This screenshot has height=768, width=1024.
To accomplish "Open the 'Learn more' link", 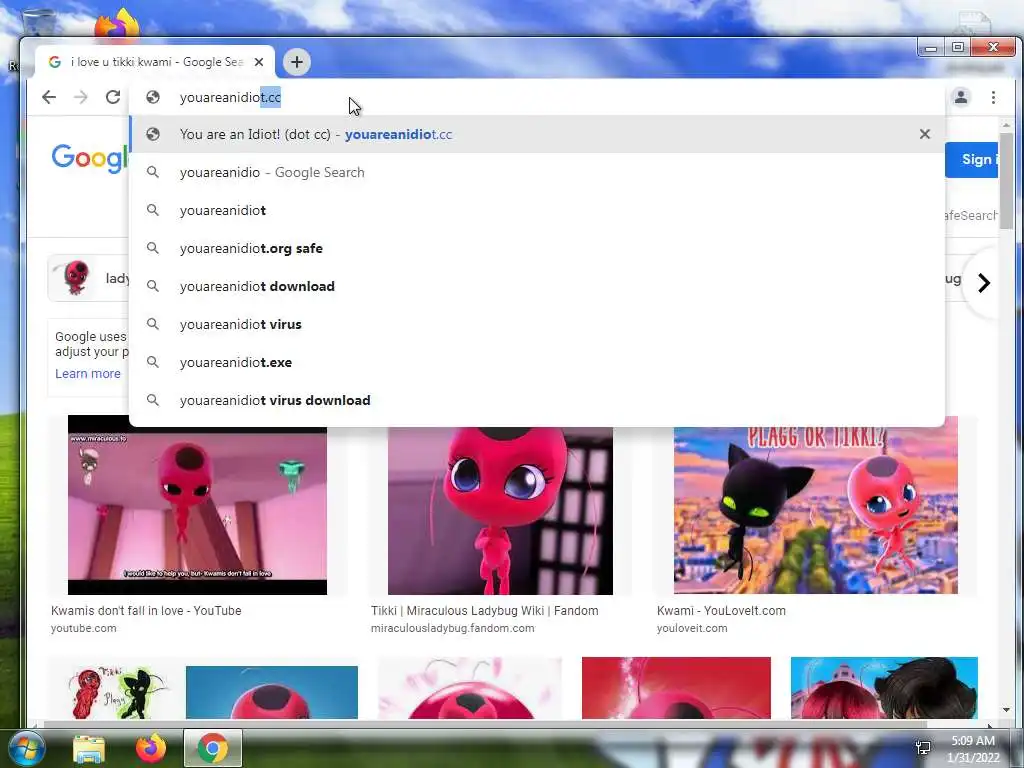I will [x=88, y=374].
